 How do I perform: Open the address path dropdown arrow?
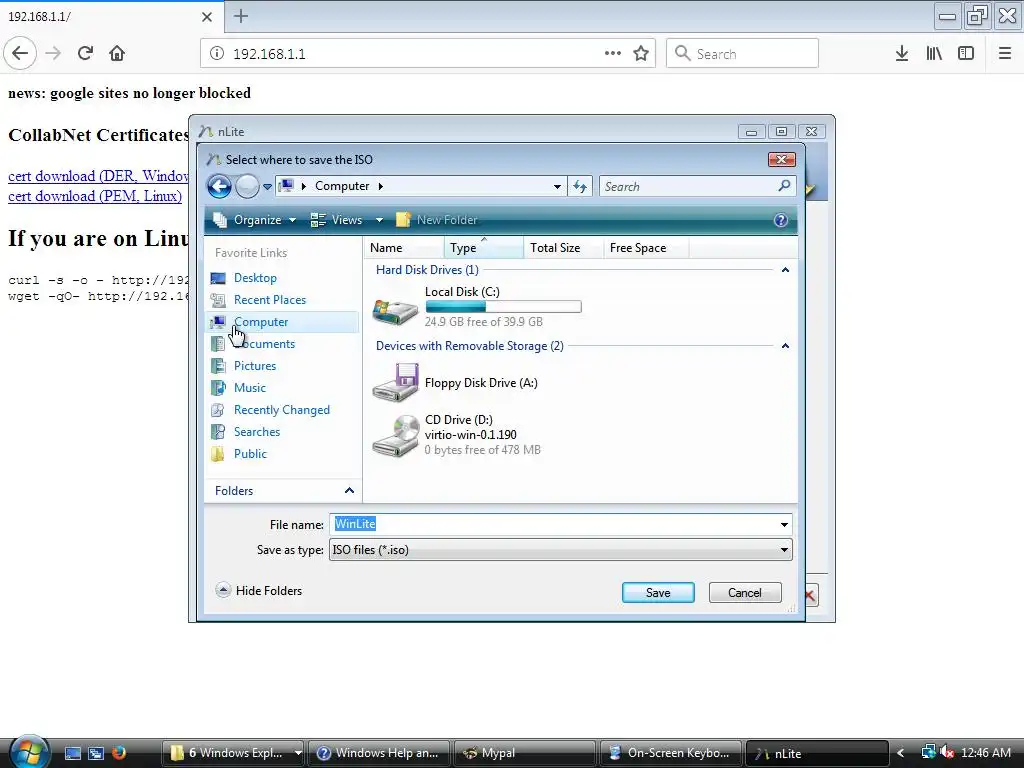[557, 187]
